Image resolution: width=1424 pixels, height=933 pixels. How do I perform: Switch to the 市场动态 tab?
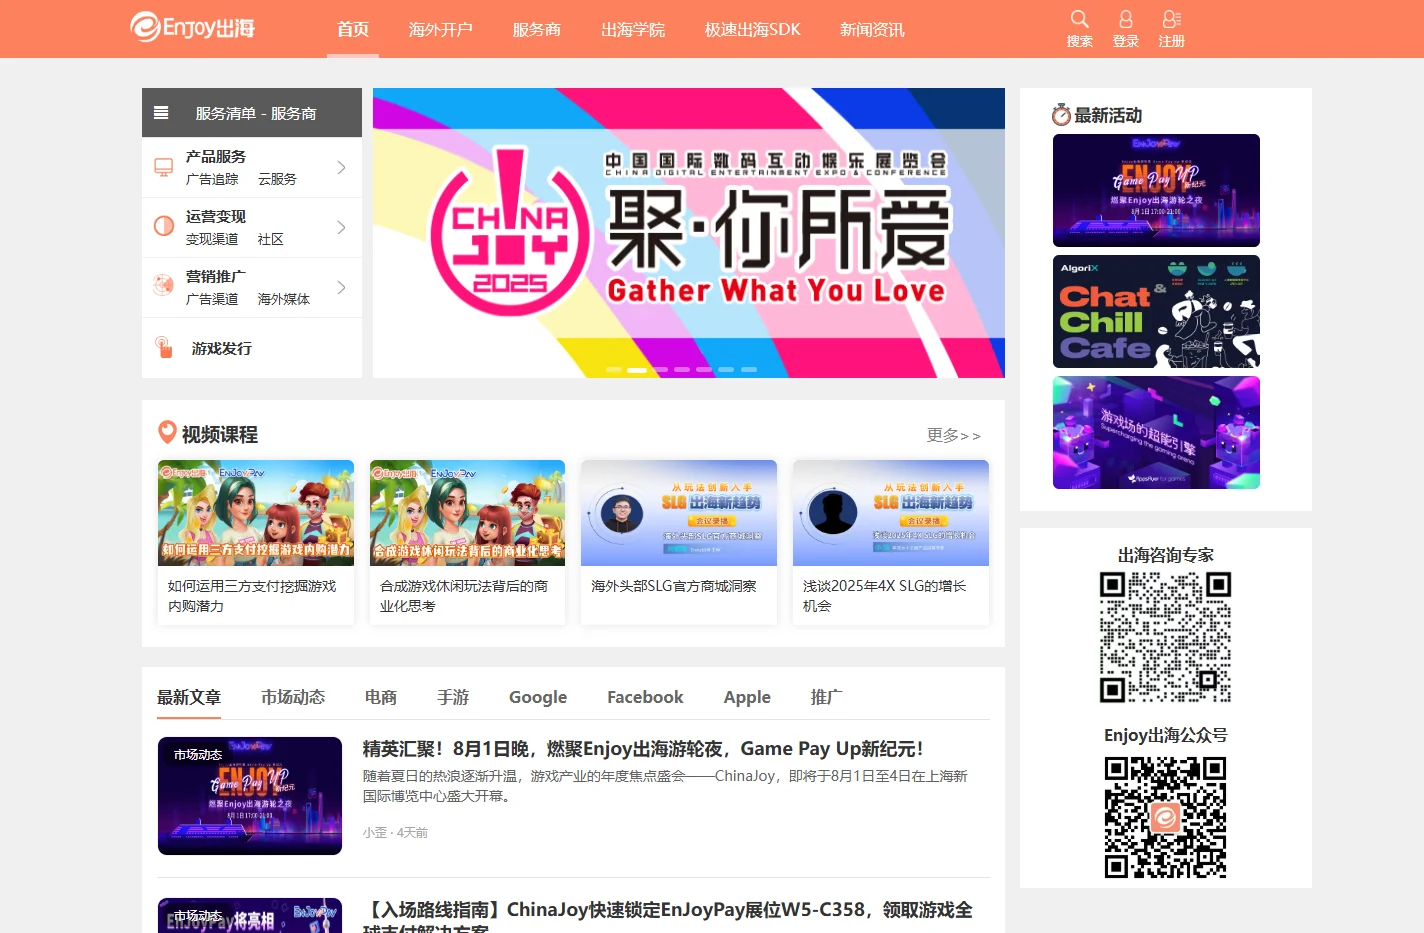(x=293, y=697)
